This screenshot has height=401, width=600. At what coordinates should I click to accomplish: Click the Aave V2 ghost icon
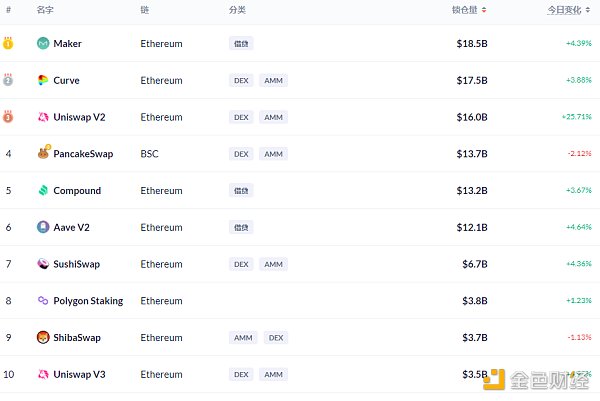click(x=43, y=227)
